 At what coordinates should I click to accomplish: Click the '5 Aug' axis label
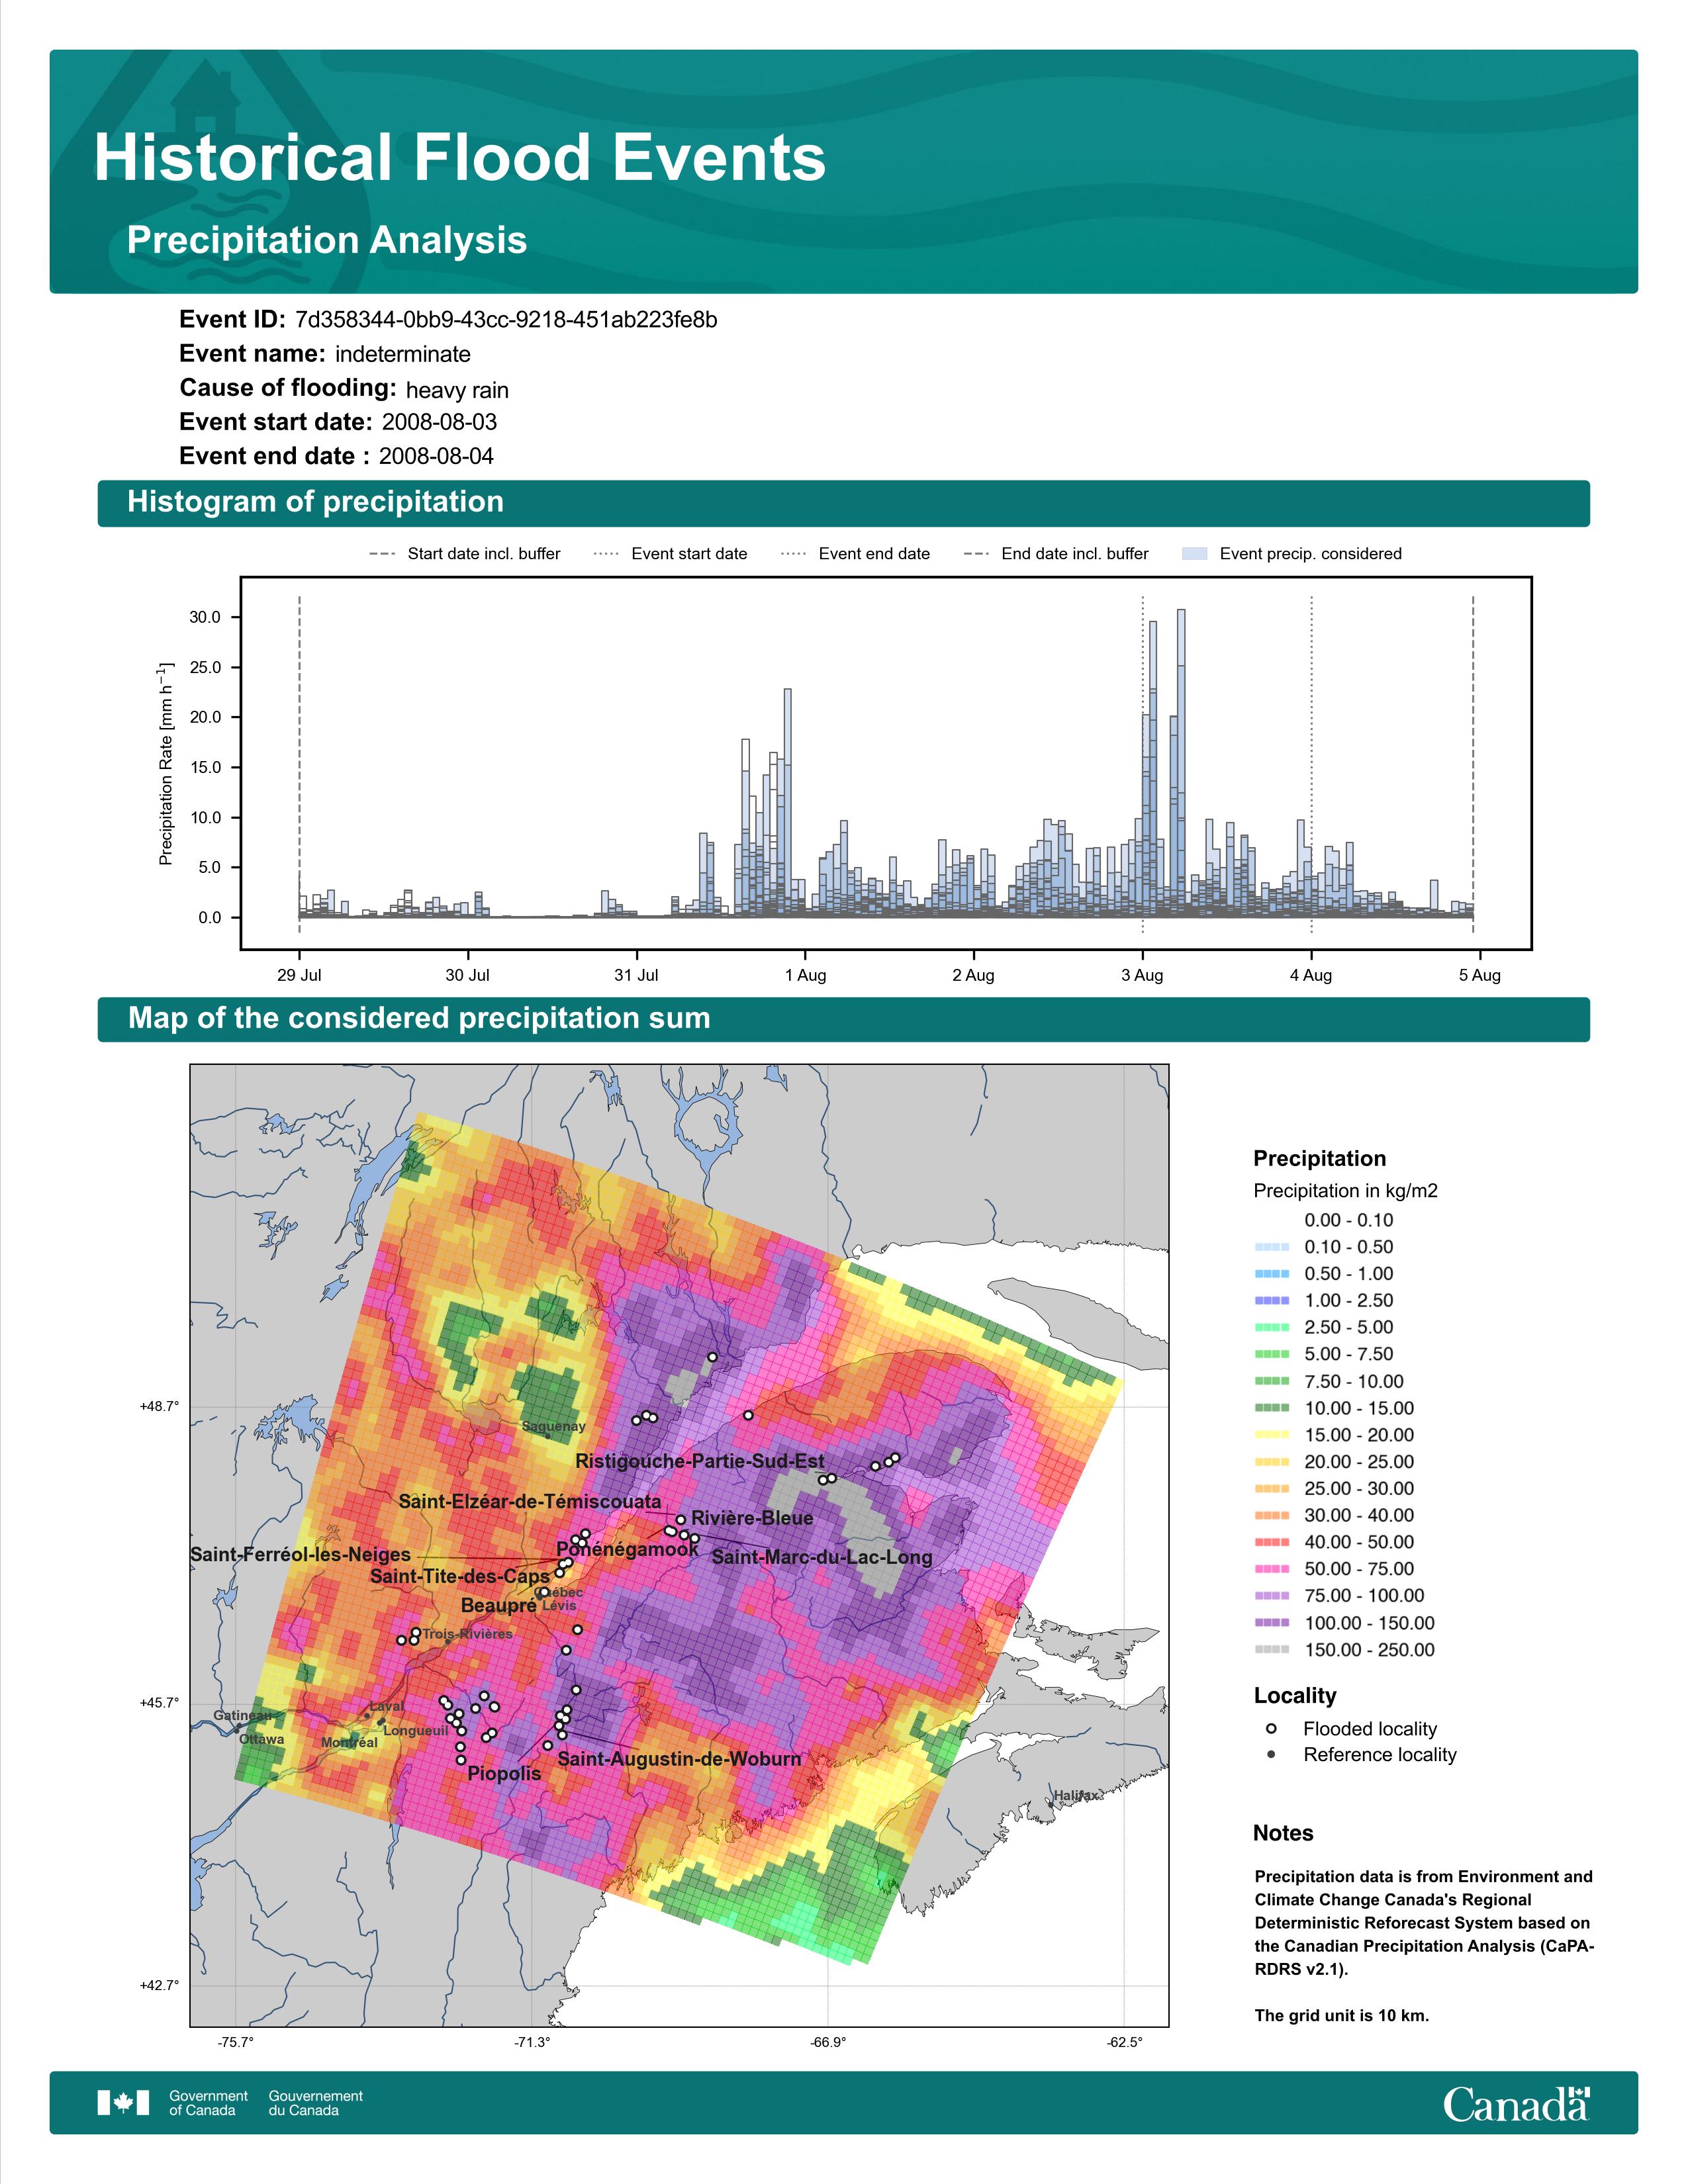tap(1480, 976)
